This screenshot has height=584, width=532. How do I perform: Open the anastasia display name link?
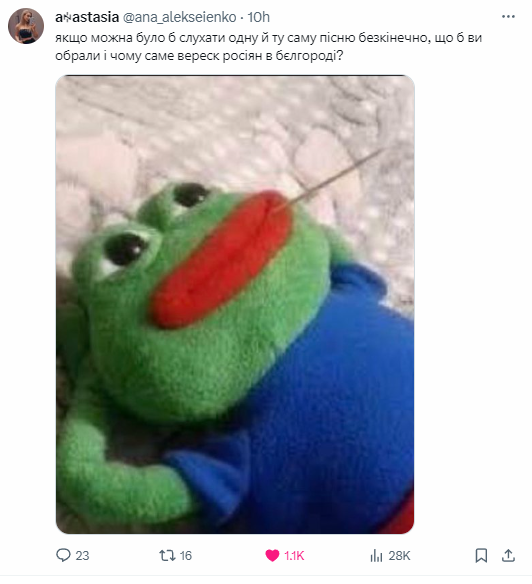coord(87,17)
